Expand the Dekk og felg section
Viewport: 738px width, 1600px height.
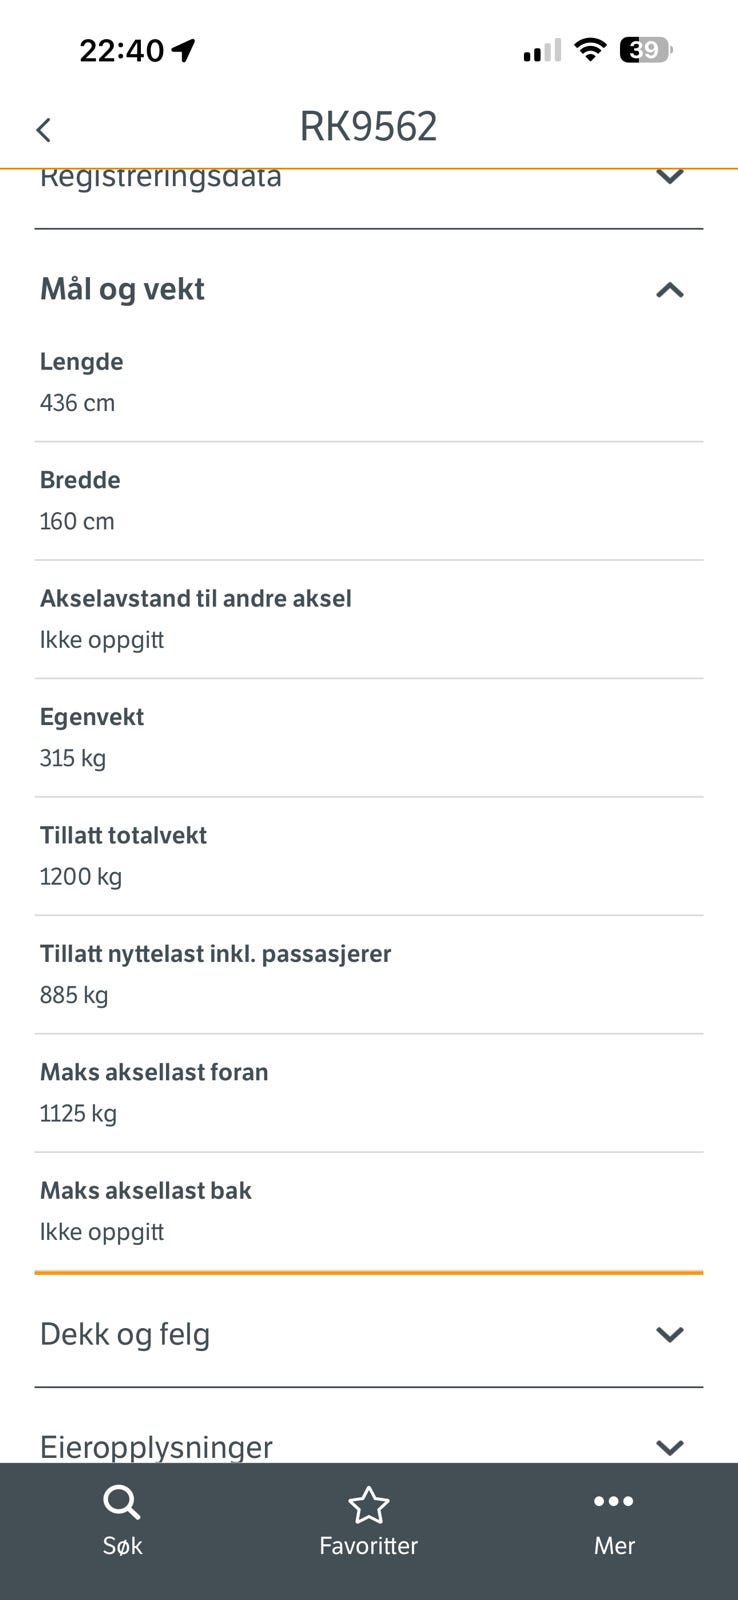(669, 1334)
